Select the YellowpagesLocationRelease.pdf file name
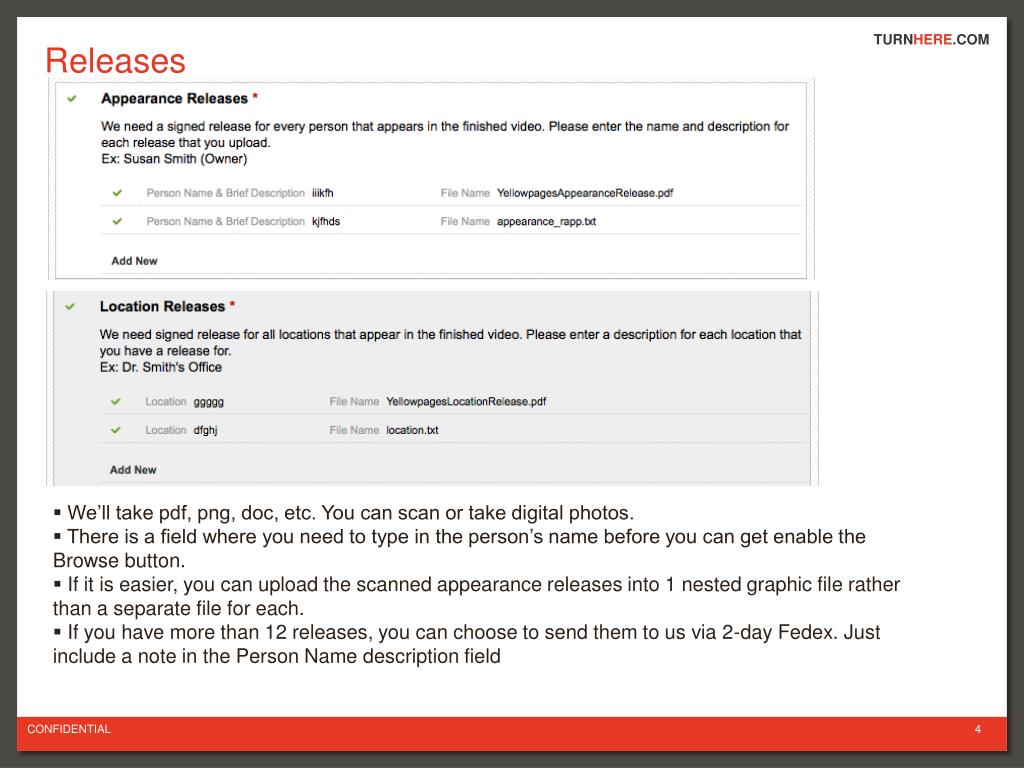This screenshot has height=768, width=1024. click(x=466, y=401)
